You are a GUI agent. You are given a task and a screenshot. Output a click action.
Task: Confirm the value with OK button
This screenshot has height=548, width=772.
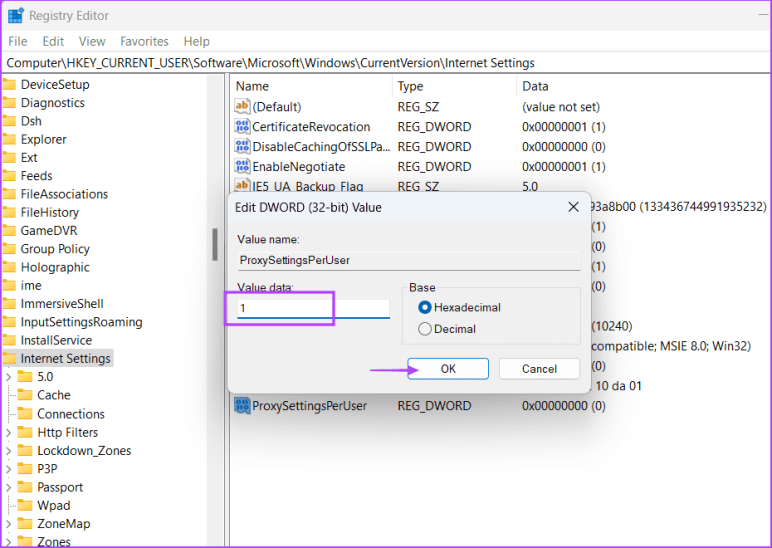[x=448, y=369]
